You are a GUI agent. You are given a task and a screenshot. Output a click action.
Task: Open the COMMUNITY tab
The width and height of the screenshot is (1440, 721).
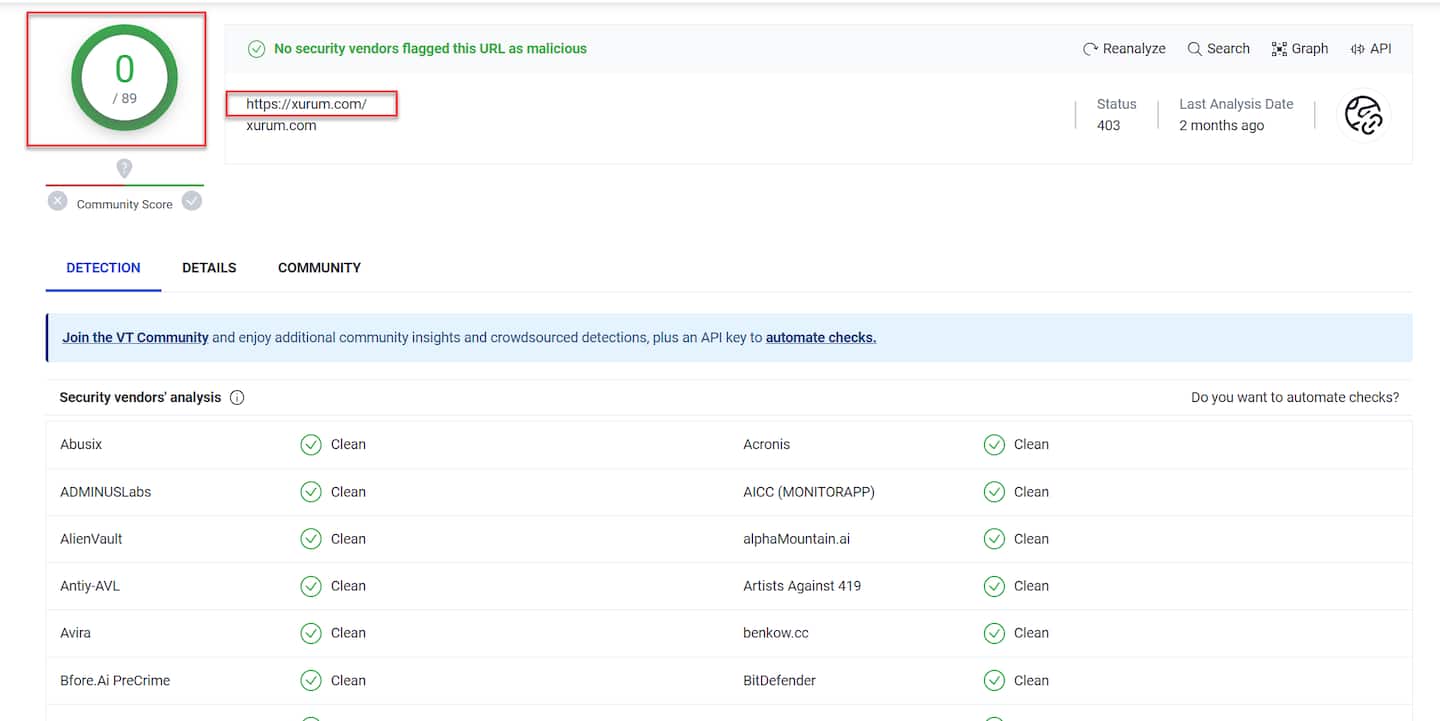click(319, 268)
